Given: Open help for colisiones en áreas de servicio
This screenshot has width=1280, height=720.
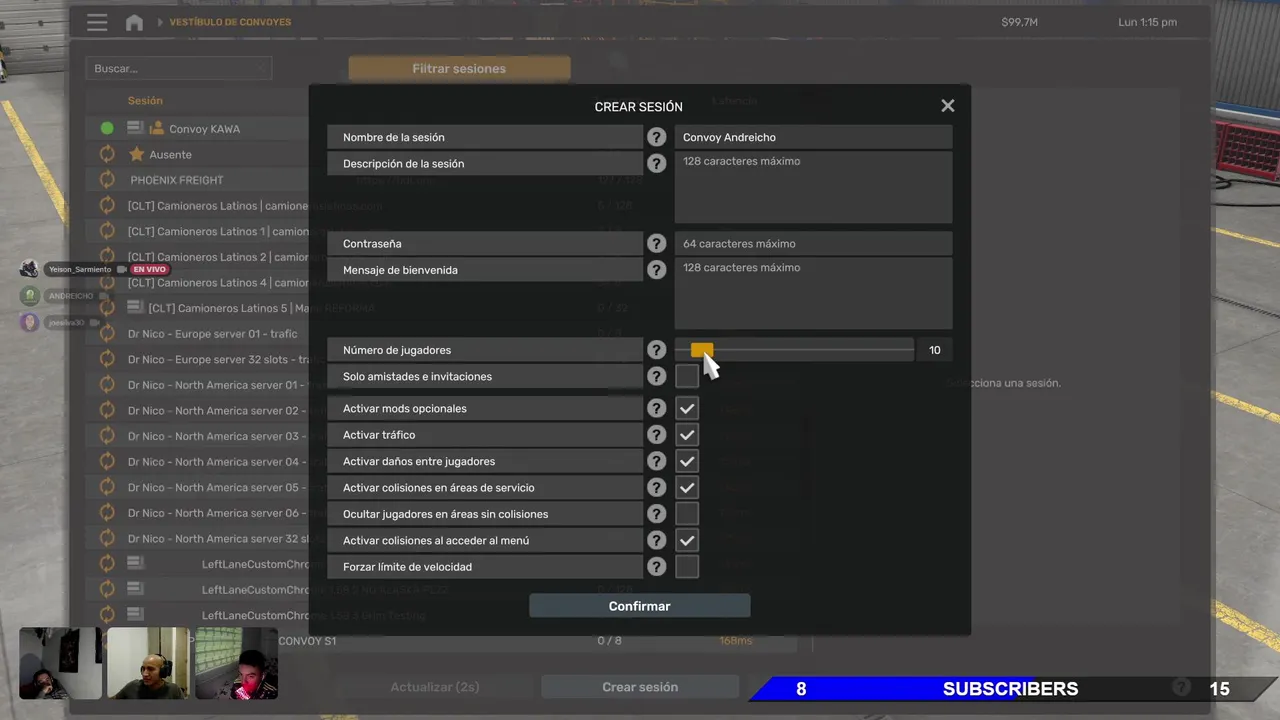Looking at the screenshot, I should pyautogui.click(x=656, y=488).
